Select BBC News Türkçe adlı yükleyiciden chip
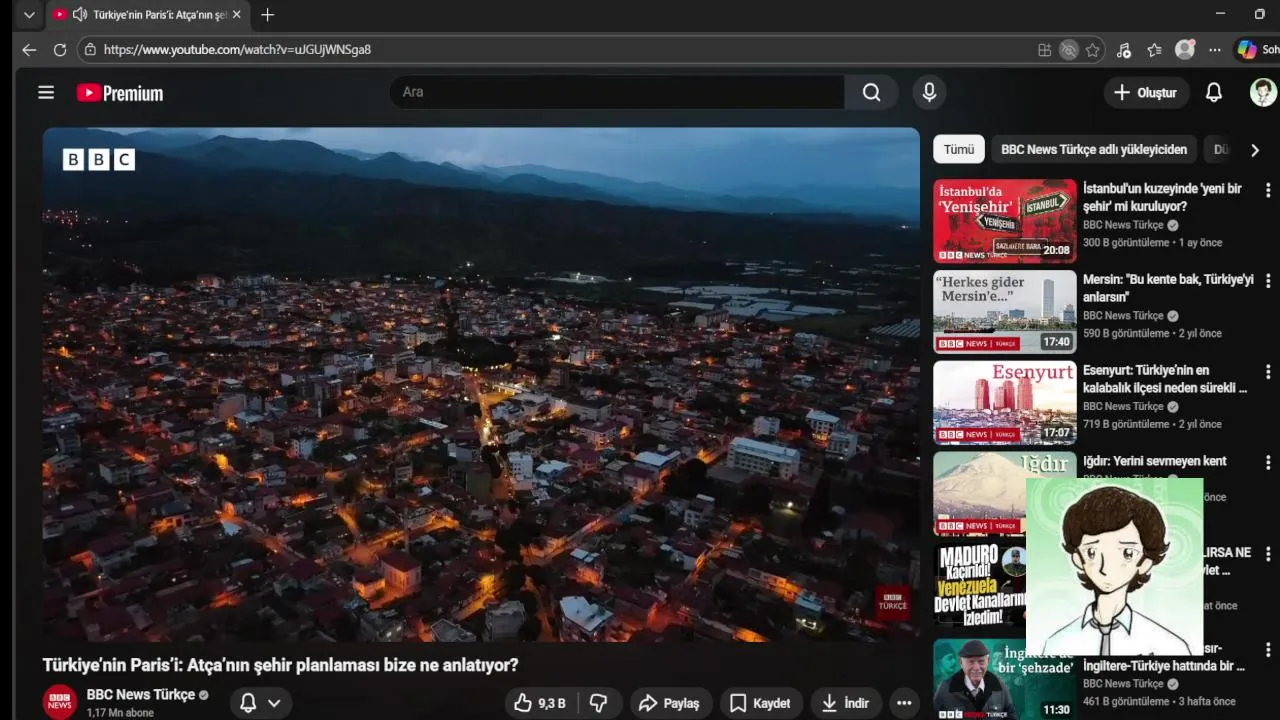1280x720 pixels. point(1094,149)
